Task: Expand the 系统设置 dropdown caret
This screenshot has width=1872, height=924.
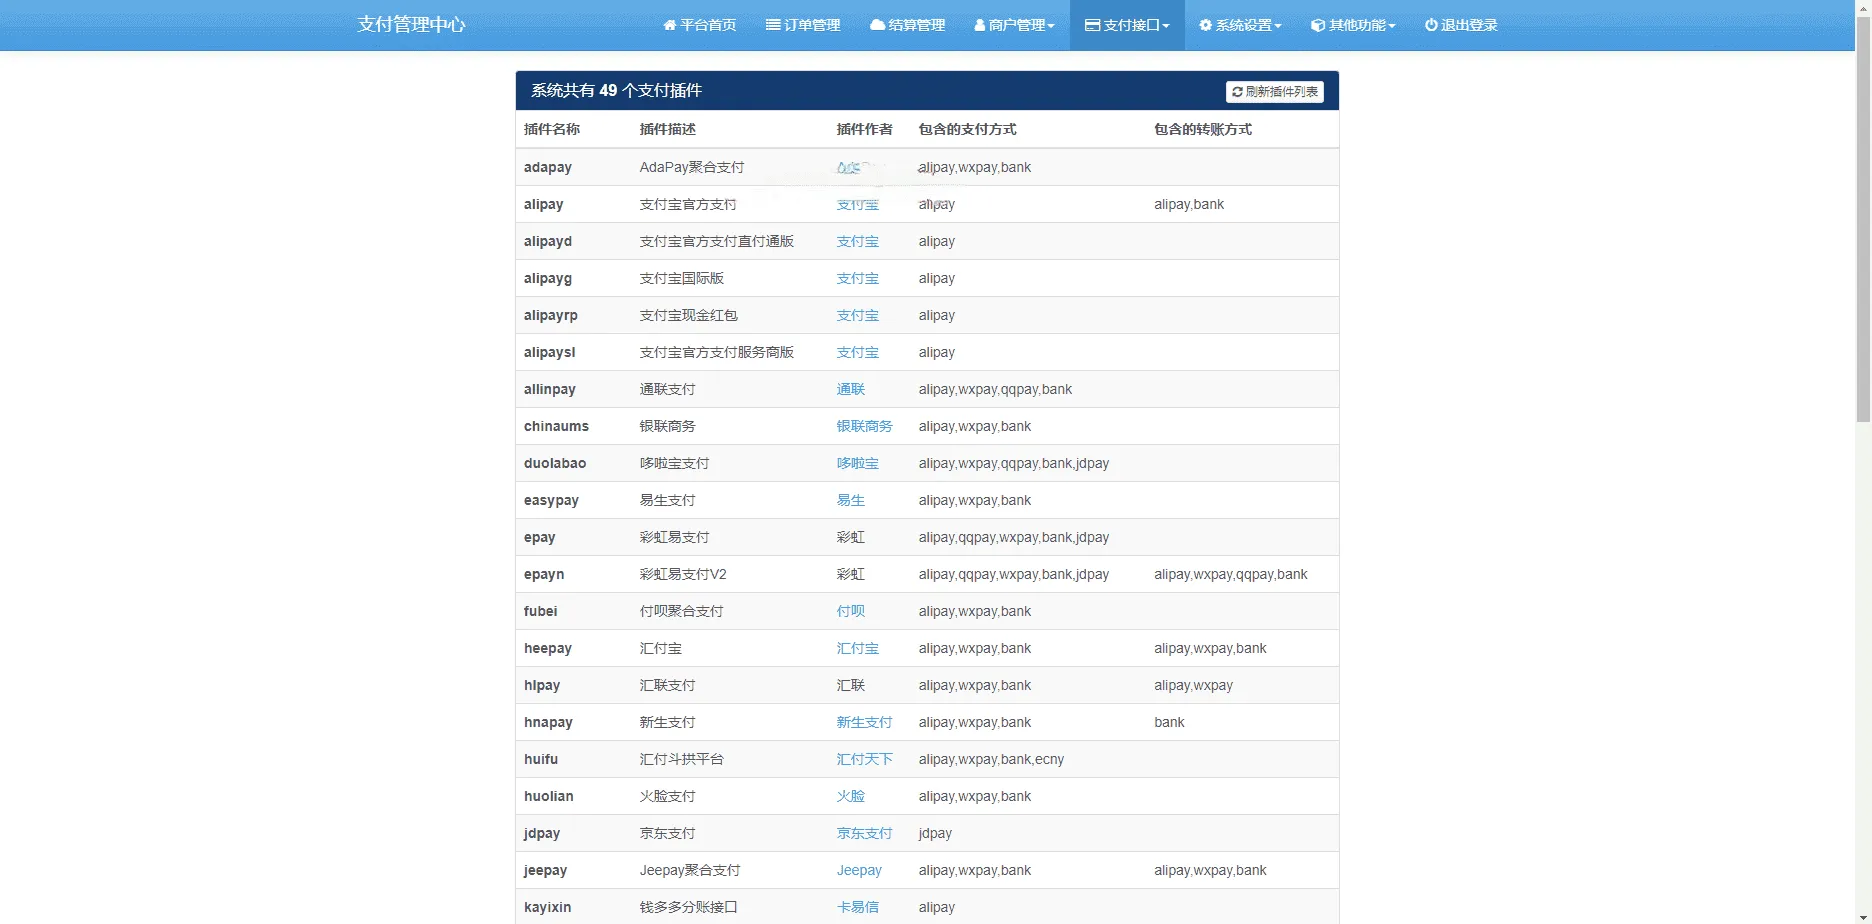Action: [1278, 26]
